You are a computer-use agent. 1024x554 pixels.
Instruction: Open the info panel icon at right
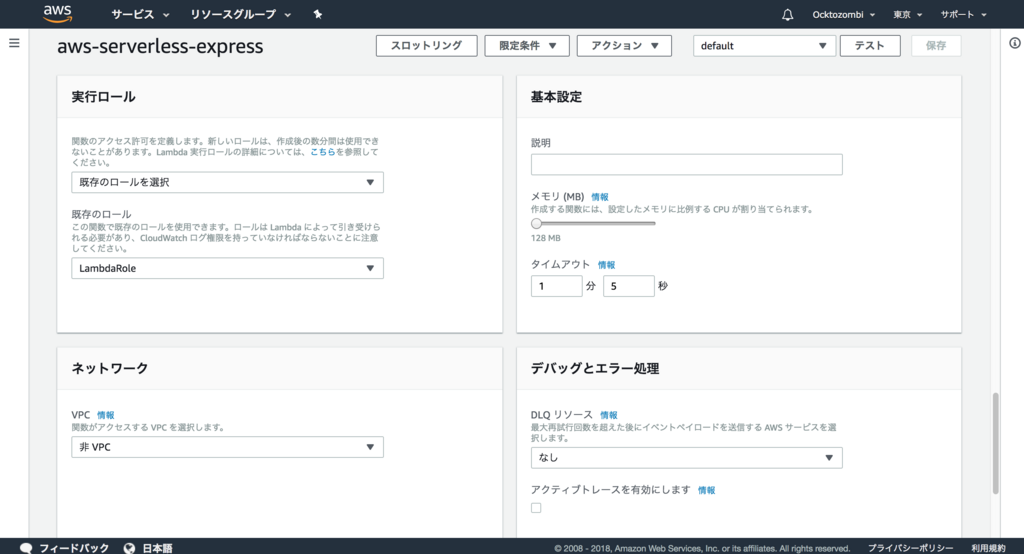tap(1014, 43)
